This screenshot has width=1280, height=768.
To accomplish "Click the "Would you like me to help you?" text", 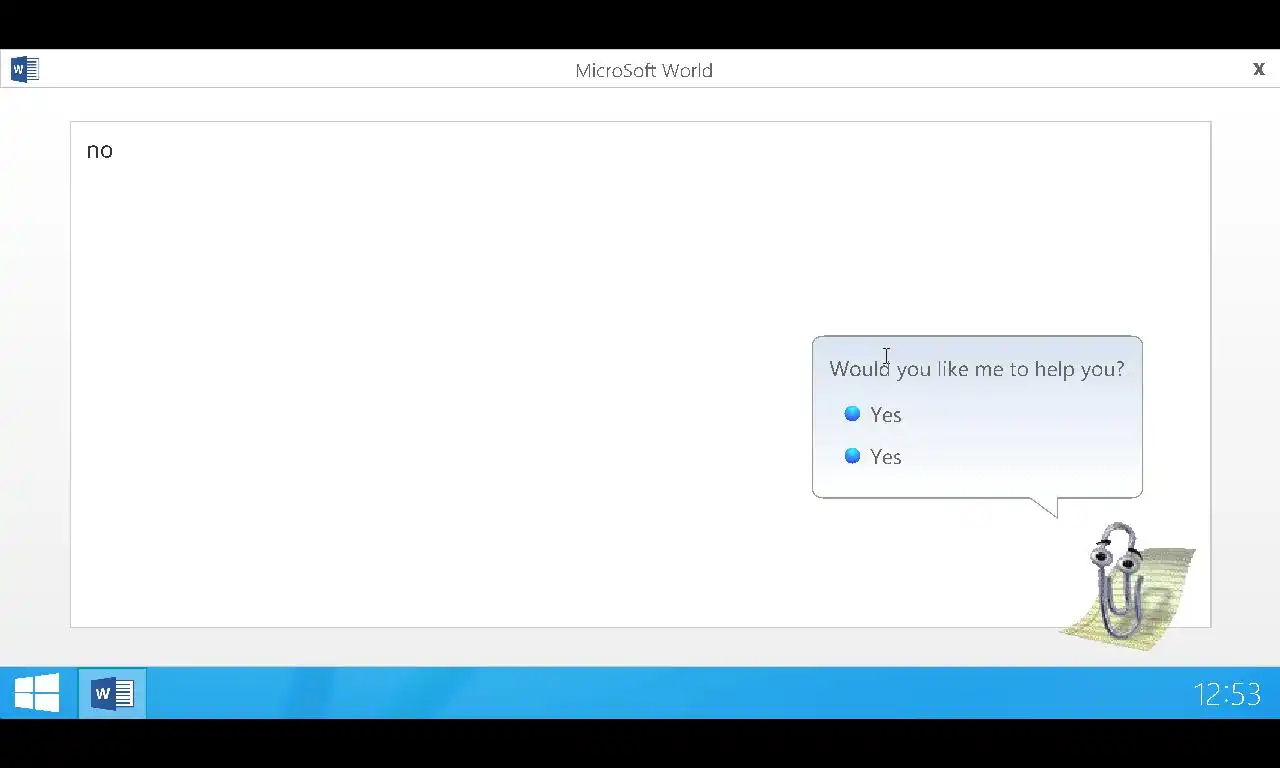I will point(977,369).
